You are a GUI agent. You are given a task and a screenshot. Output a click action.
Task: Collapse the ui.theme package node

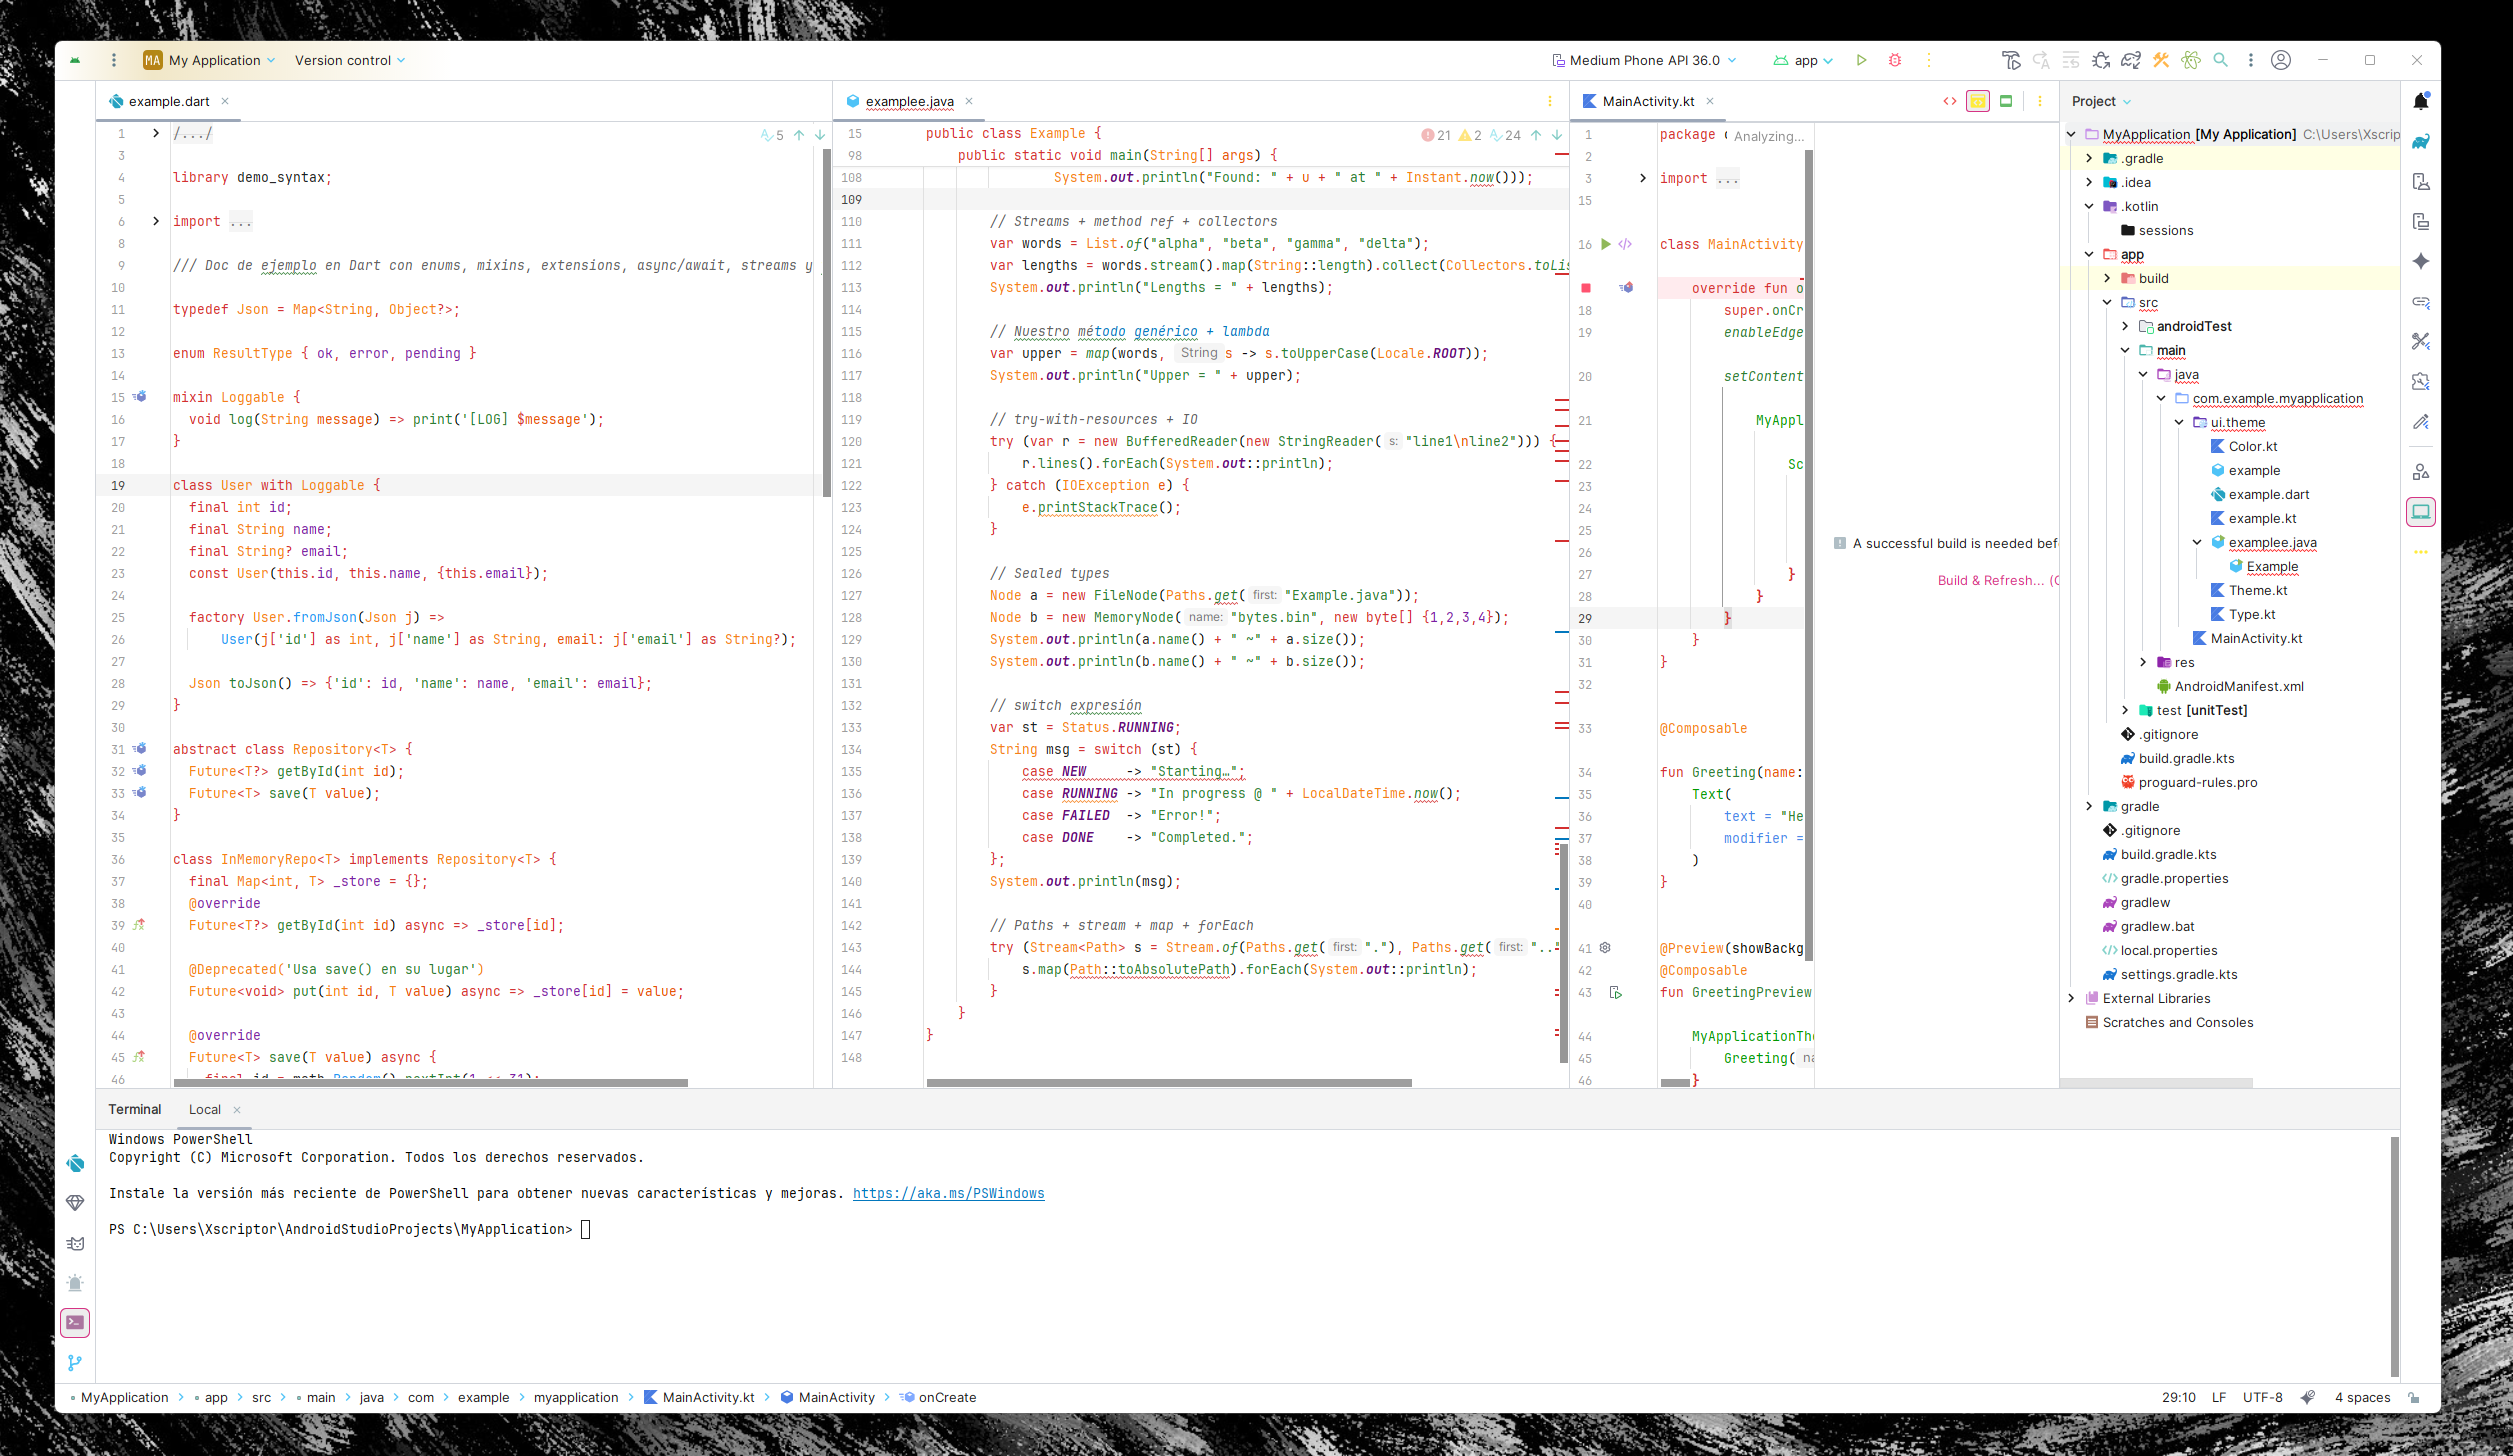tap(2180, 422)
